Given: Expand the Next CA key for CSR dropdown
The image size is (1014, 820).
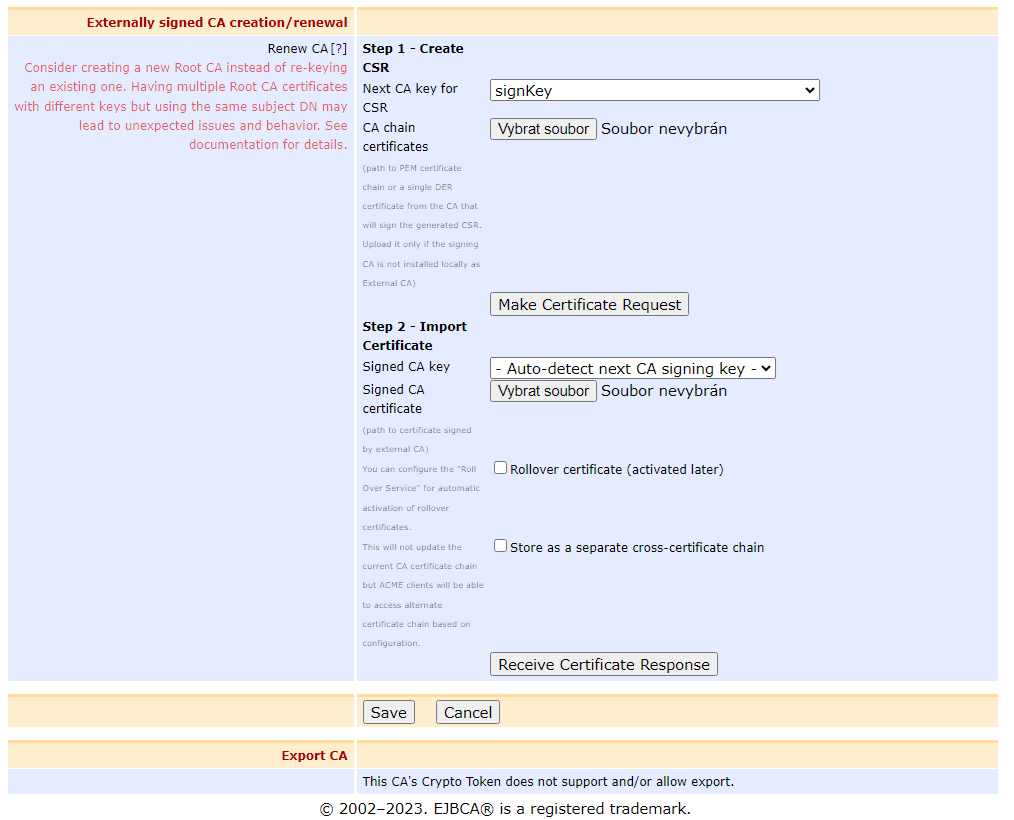Looking at the screenshot, I should coord(654,91).
